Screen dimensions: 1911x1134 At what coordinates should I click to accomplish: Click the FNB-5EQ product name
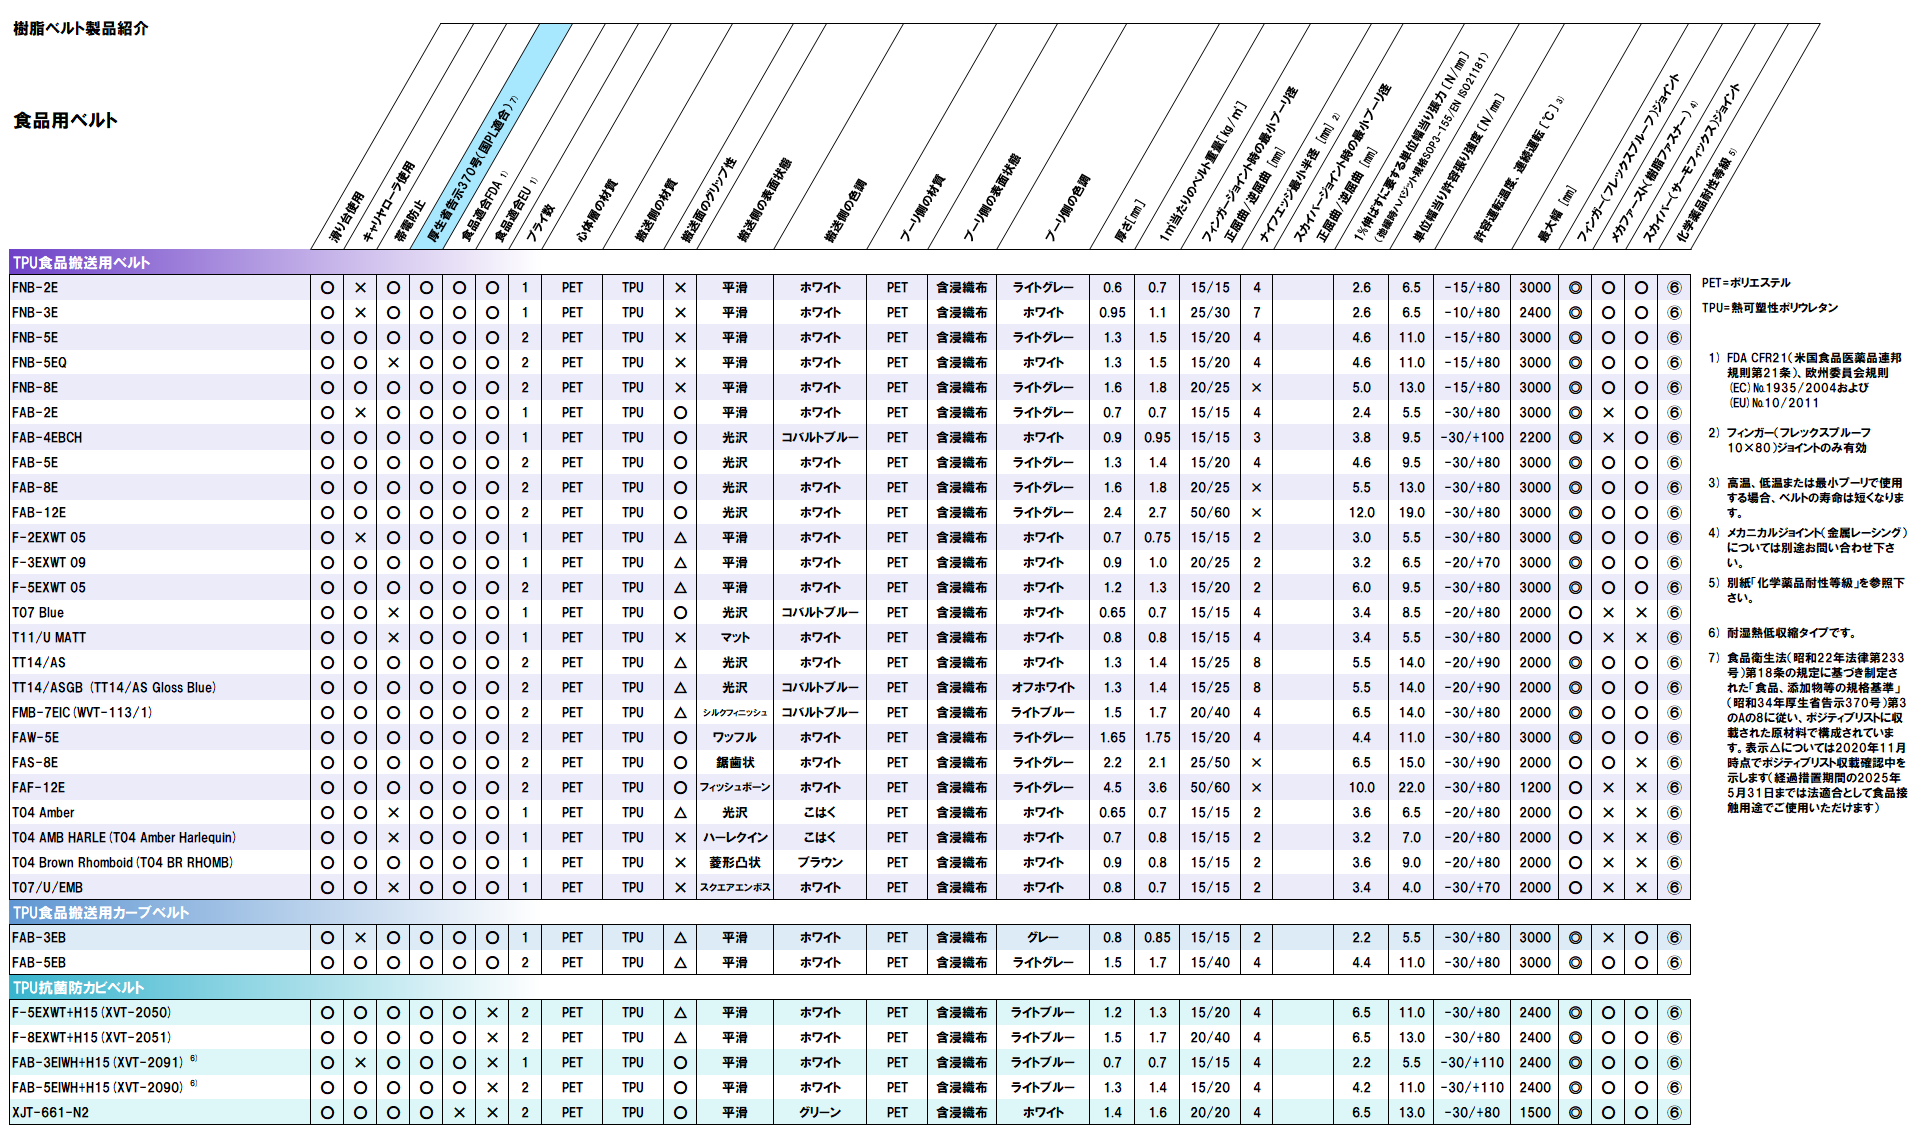click(x=39, y=363)
